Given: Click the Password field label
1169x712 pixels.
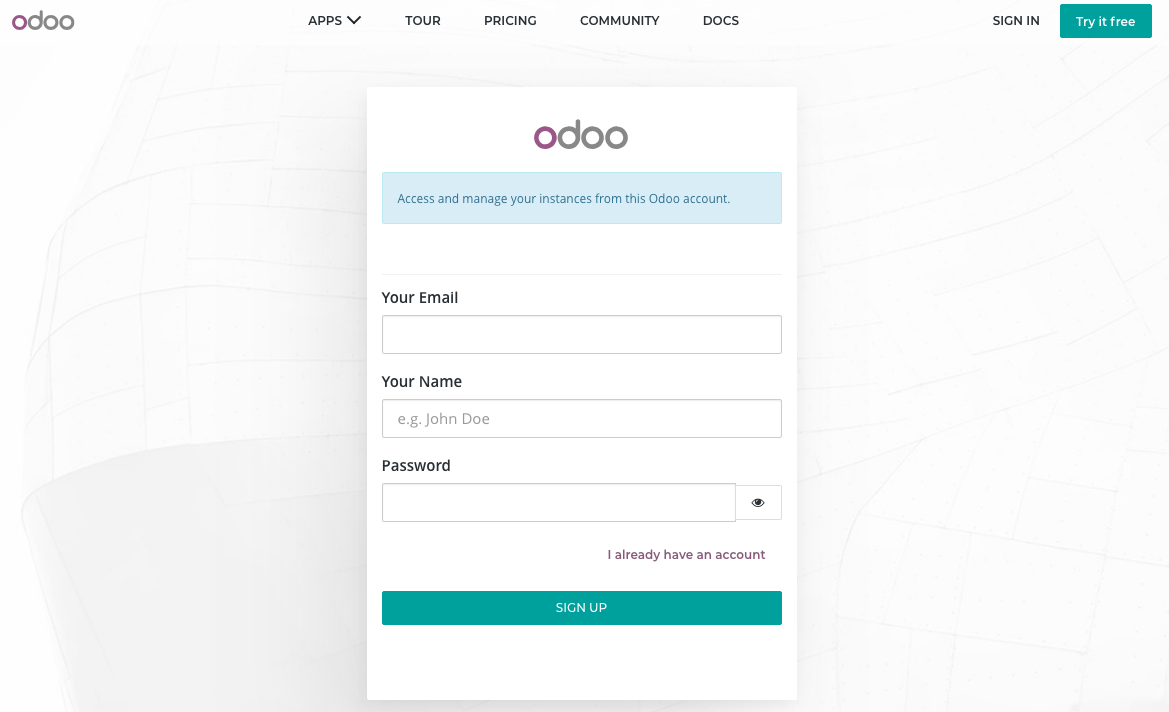Looking at the screenshot, I should (416, 465).
